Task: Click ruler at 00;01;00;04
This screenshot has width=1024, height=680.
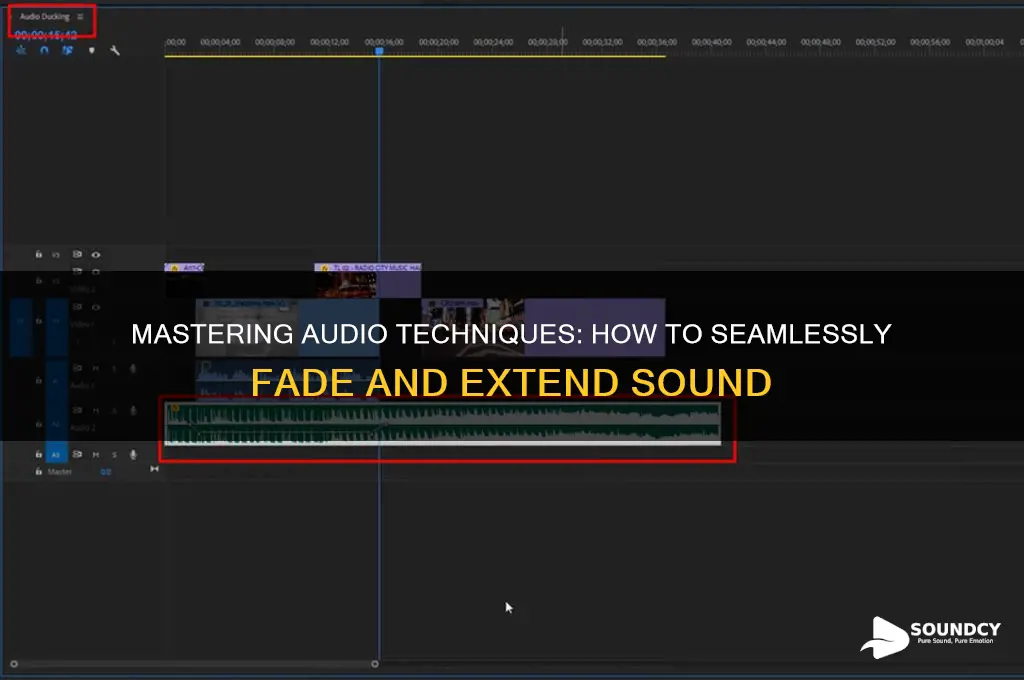Action: (985, 42)
